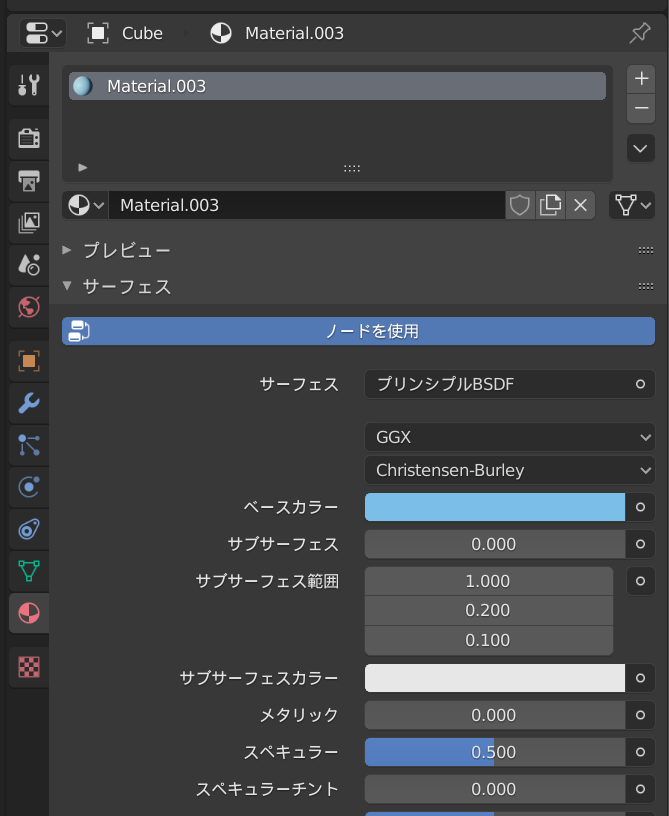The height and width of the screenshot is (816, 669).
Task: Open the GGX distribution dropdown
Action: click(x=510, y=437)
